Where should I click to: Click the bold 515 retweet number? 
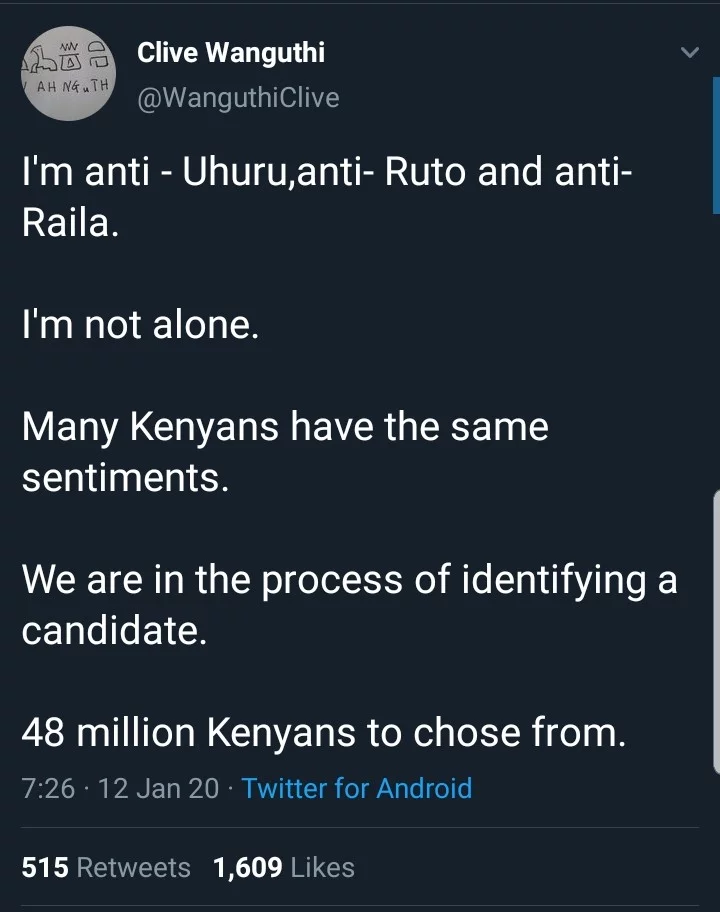[45, 867]
